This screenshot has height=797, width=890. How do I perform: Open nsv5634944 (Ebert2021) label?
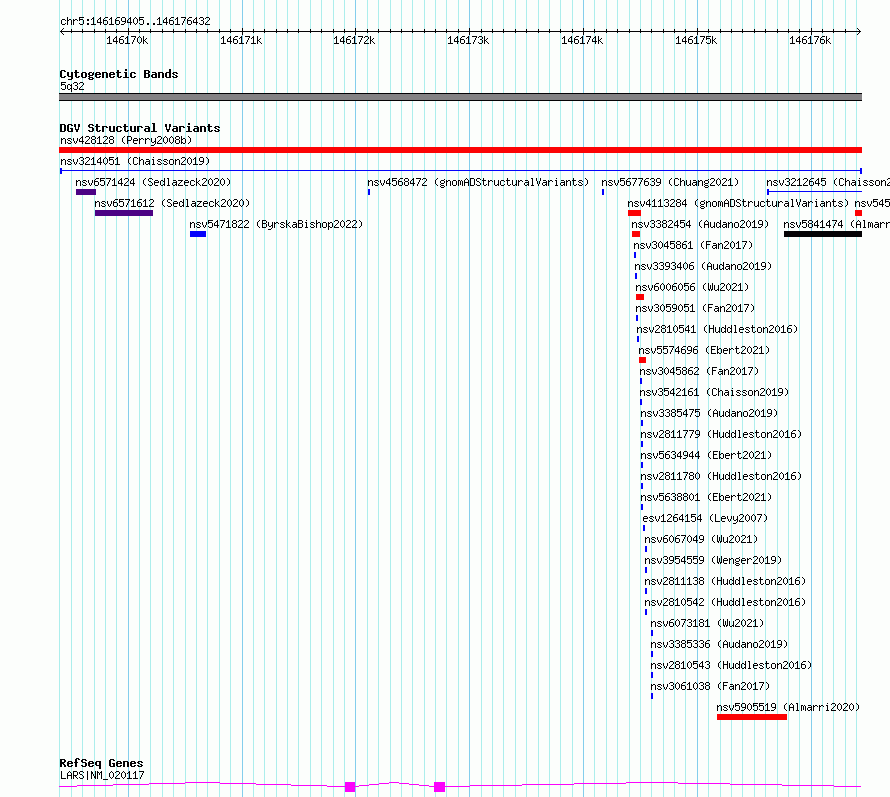(706, 455)
